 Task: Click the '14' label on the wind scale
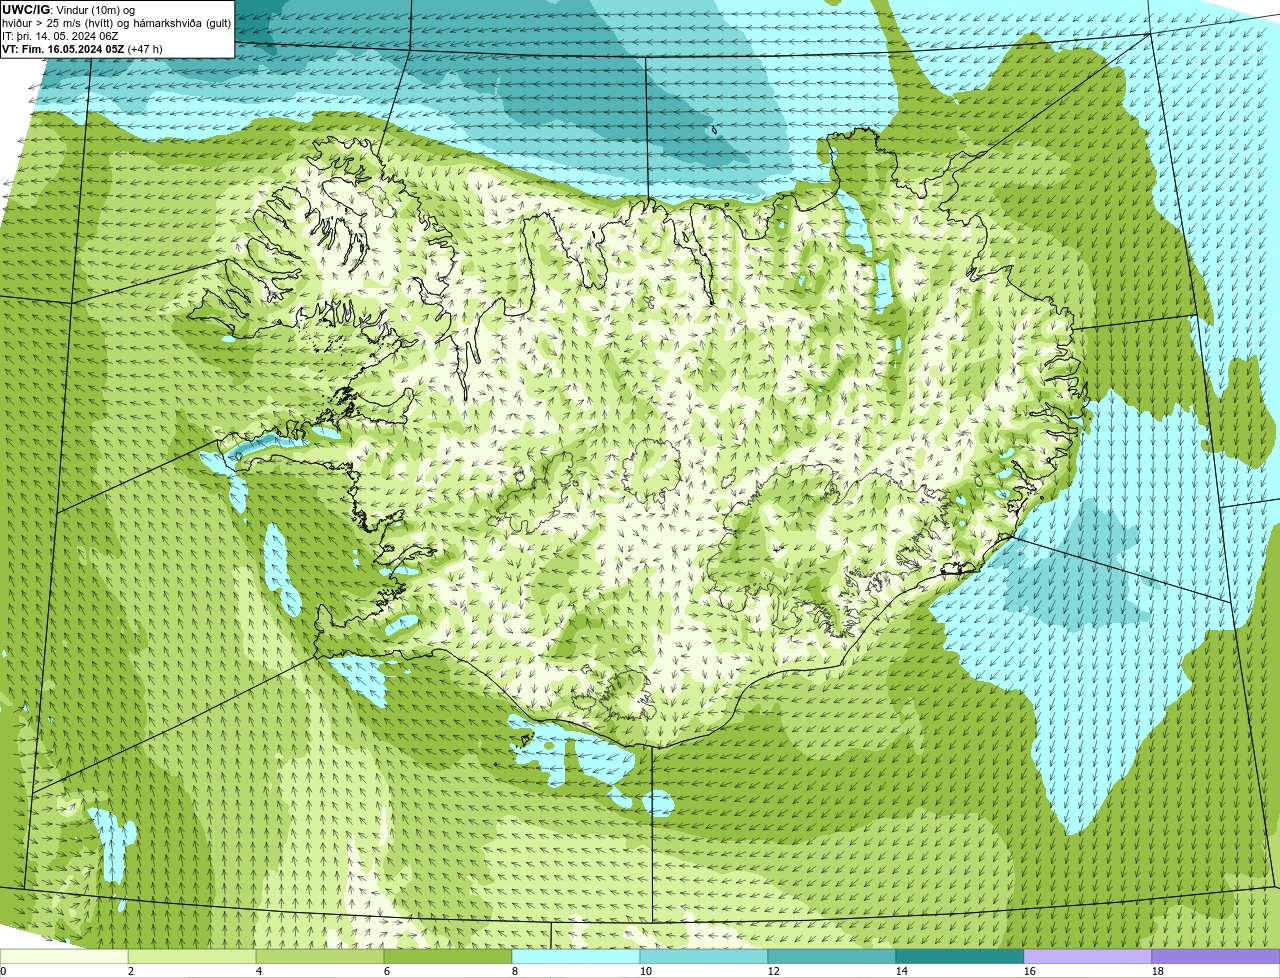[x=902, y=971]
